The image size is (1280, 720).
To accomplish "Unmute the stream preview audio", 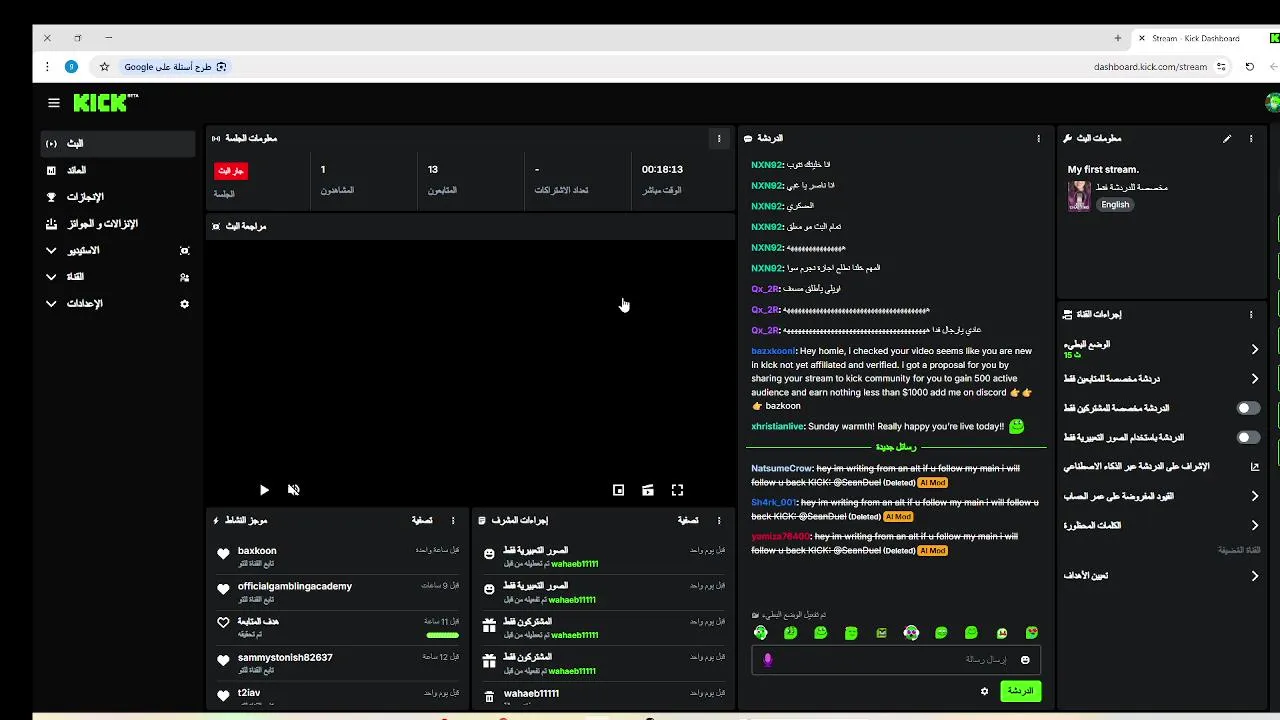I will click(x=294, y=490).
